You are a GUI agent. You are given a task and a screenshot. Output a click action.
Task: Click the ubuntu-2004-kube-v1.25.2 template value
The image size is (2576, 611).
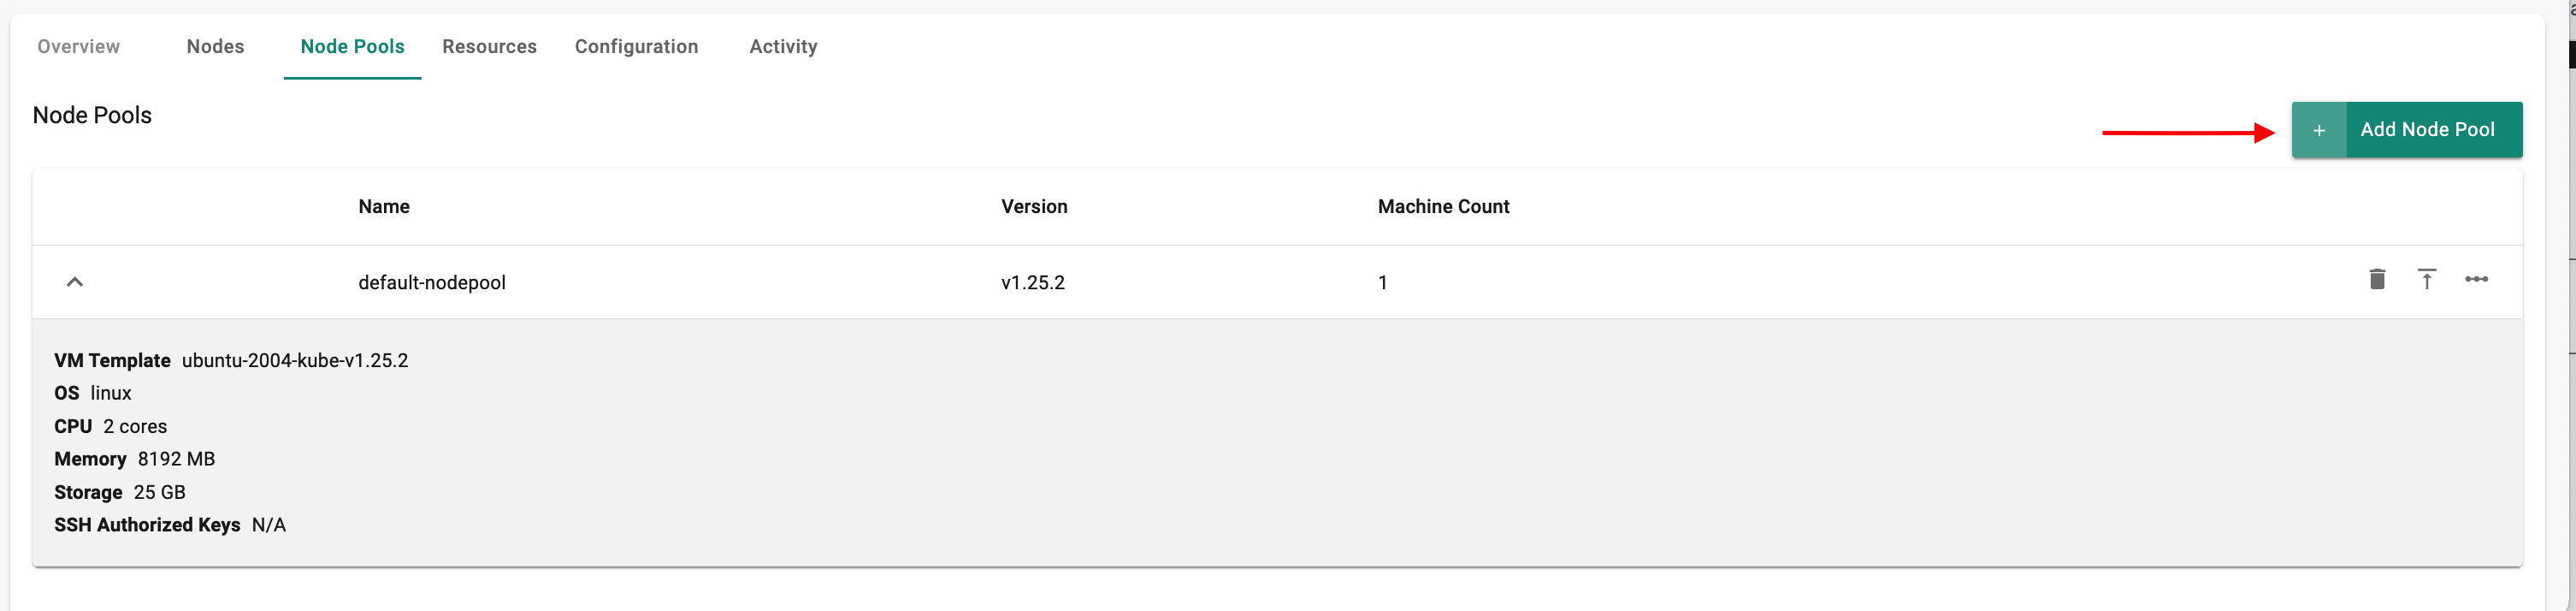click(295, 360)
